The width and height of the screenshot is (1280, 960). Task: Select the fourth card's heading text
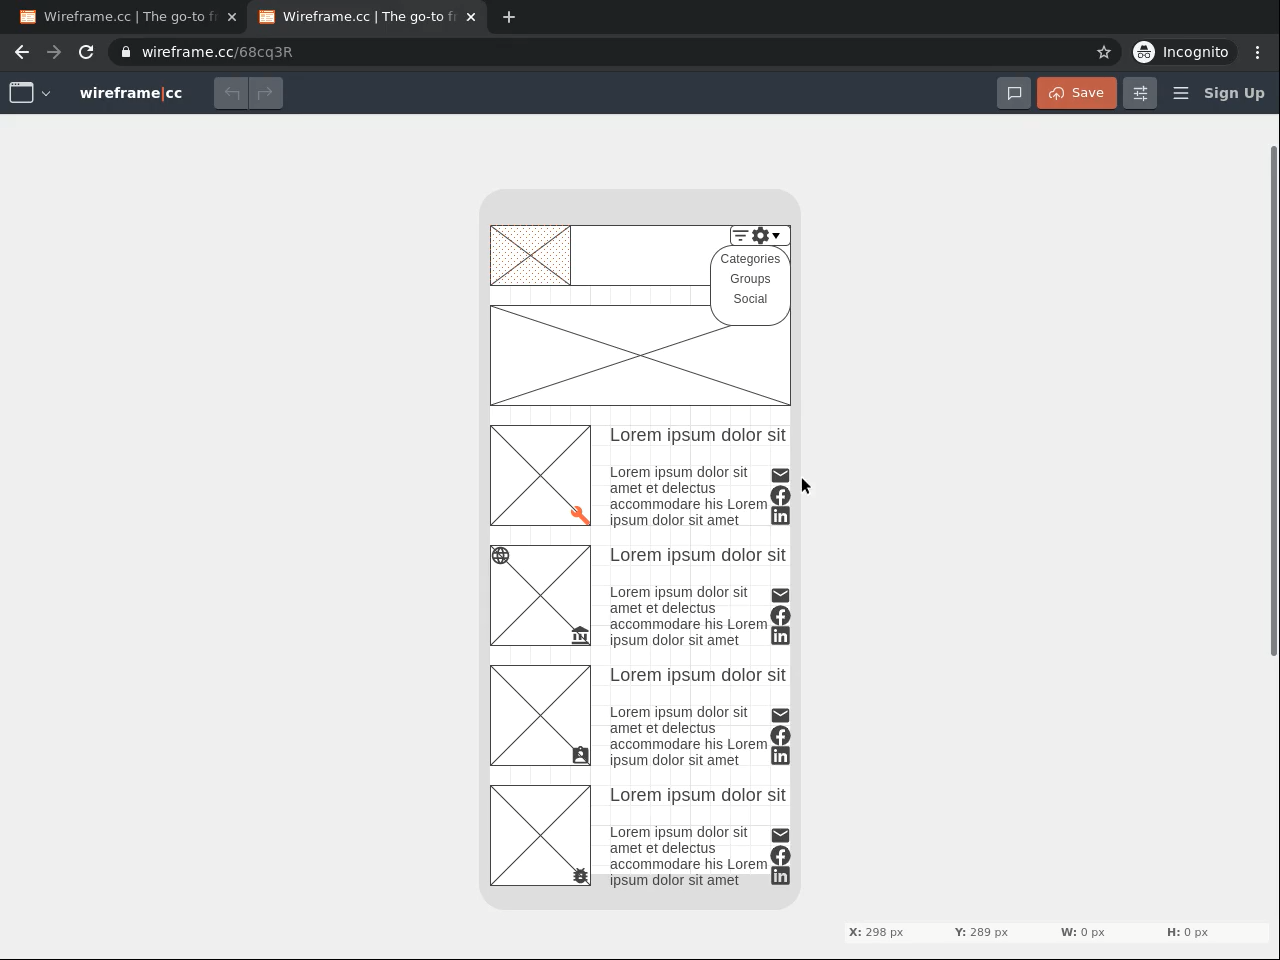click(698, 795)
